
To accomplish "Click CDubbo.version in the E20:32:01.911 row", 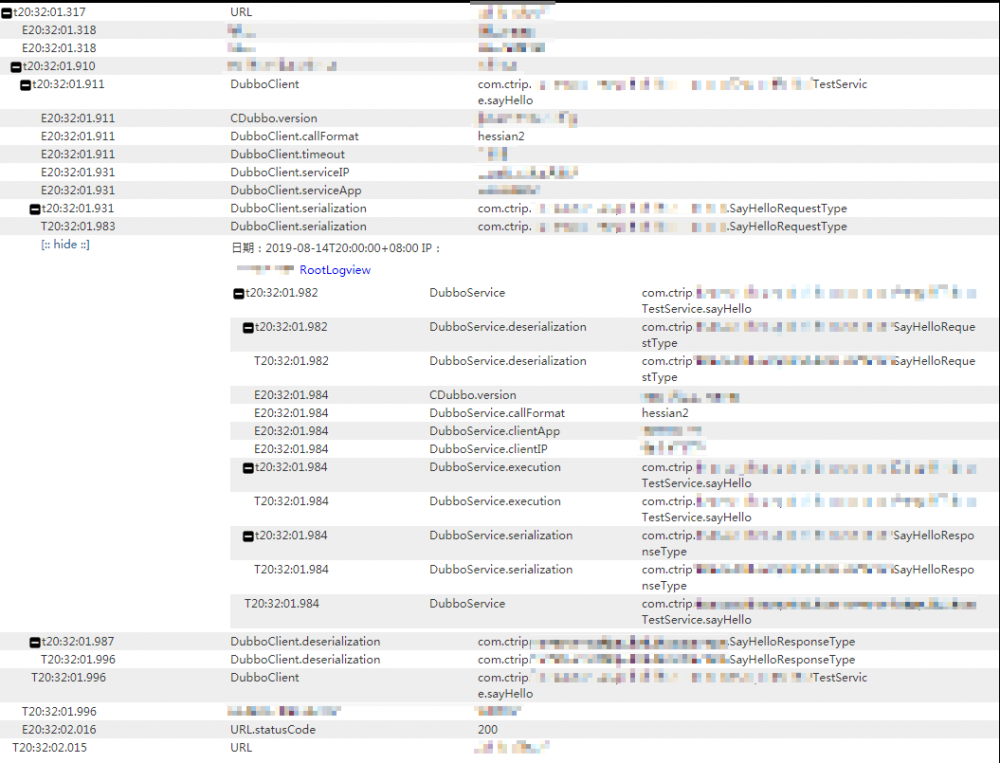I will [x=274, y=118].
